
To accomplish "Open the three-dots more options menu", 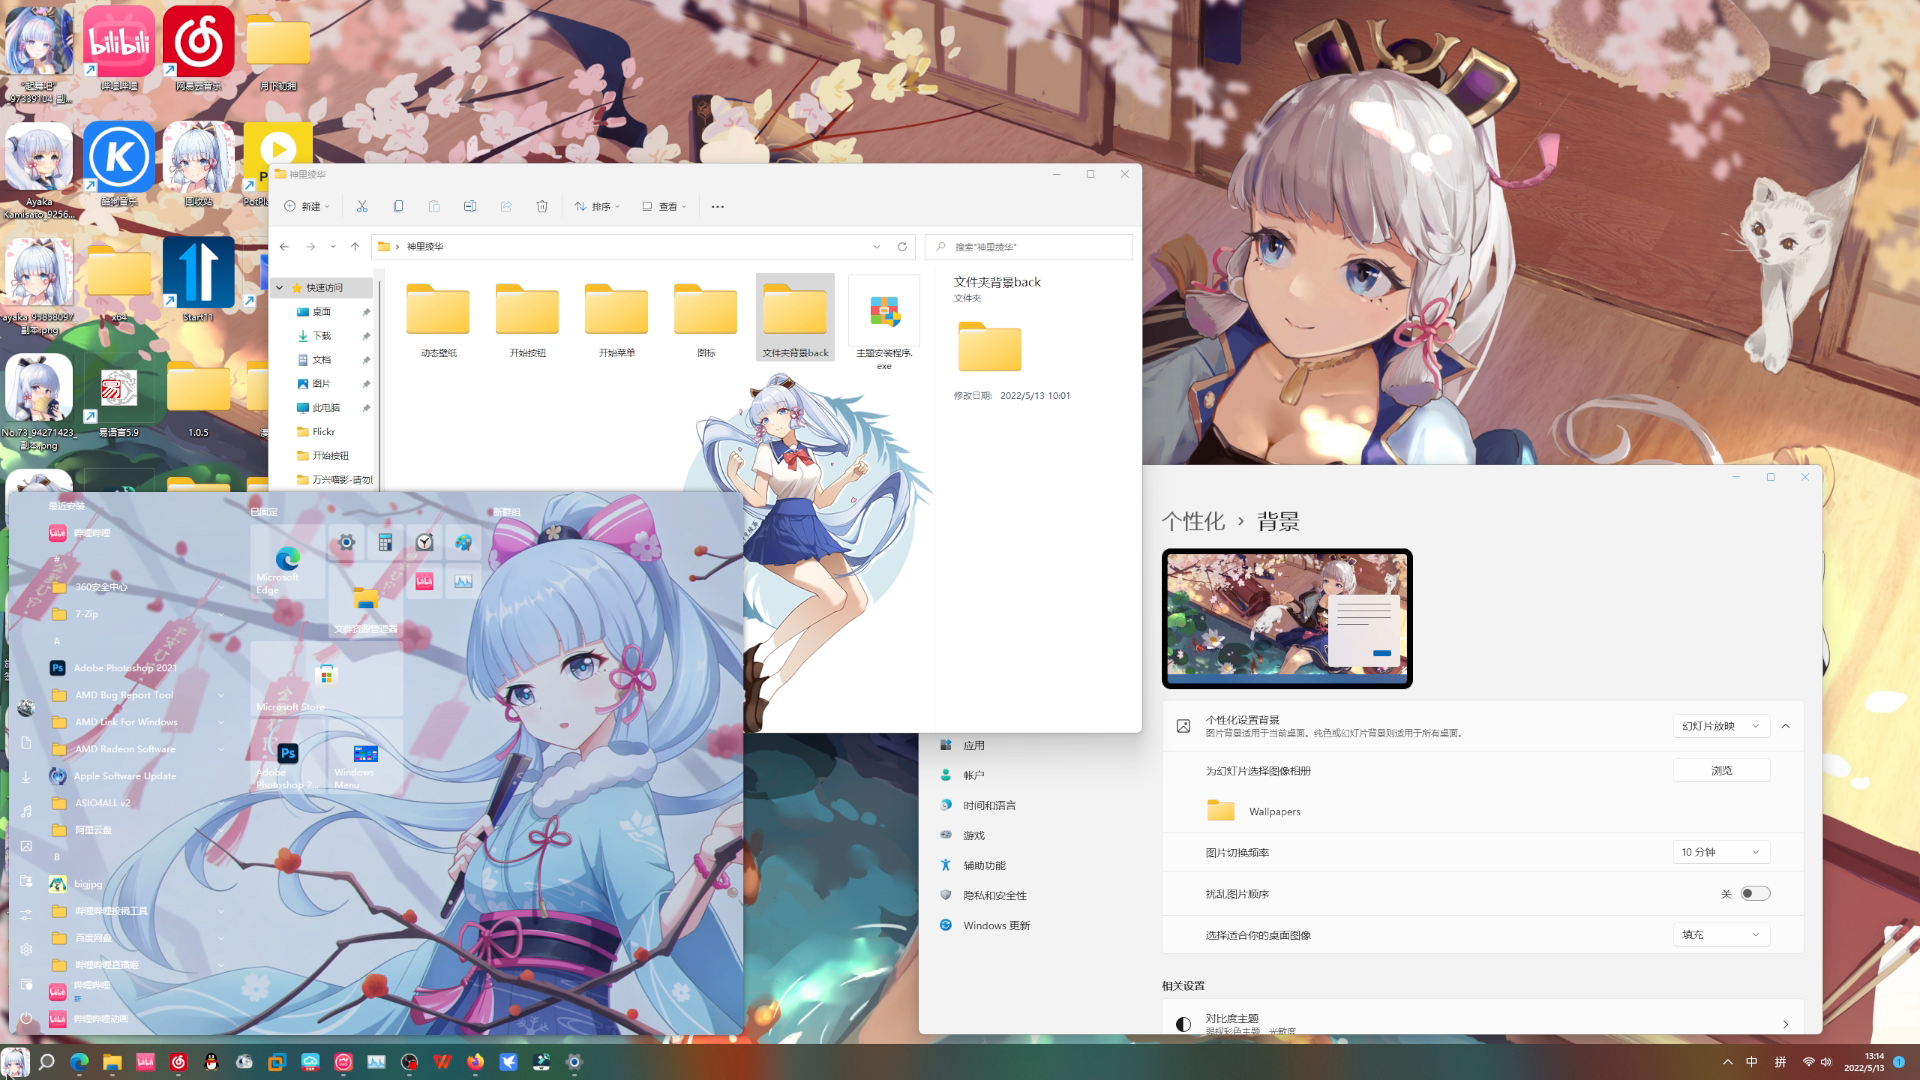I will pos(717,206).
